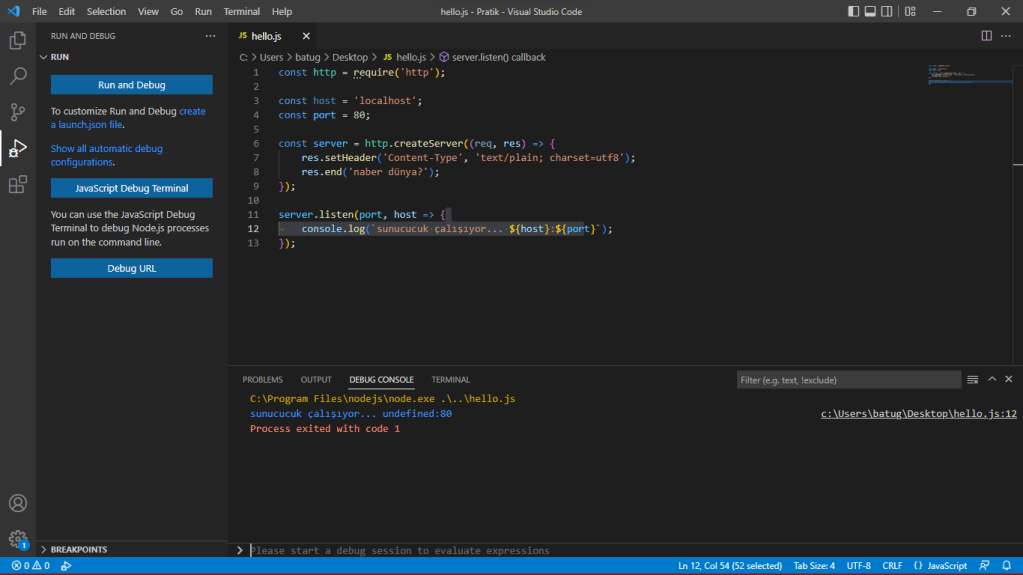Open the Accounts icon in activity bar

tap(17, 503)
